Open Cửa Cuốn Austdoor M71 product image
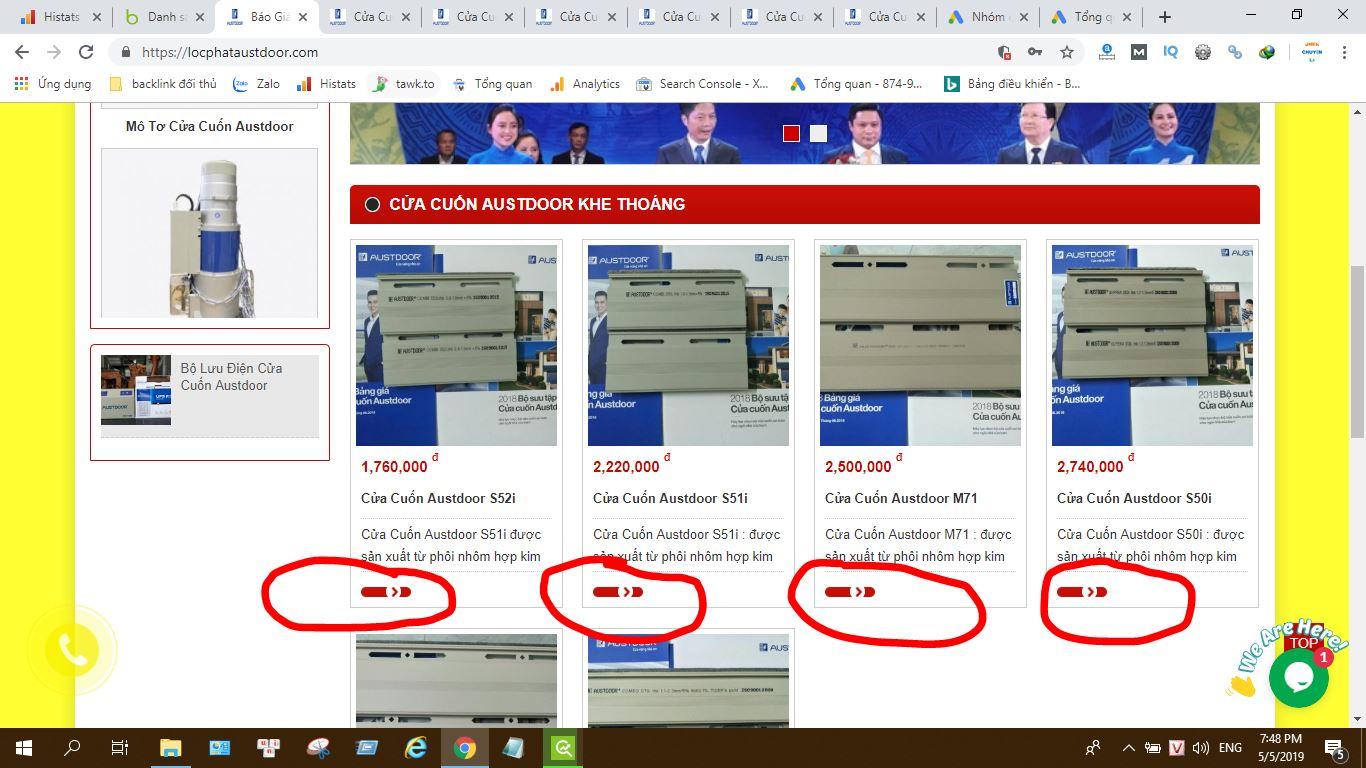The width and height of the screenshot is (1366, 768). point(920,345)
